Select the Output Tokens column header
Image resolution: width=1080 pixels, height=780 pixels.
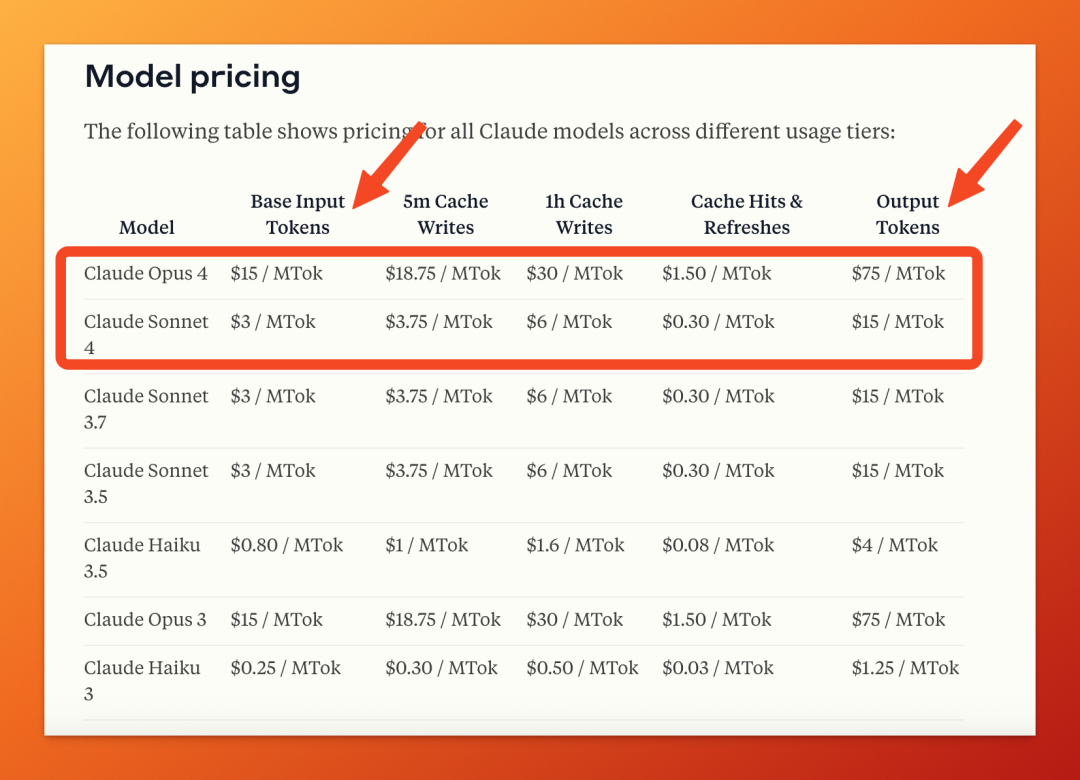tap(907, 214)
